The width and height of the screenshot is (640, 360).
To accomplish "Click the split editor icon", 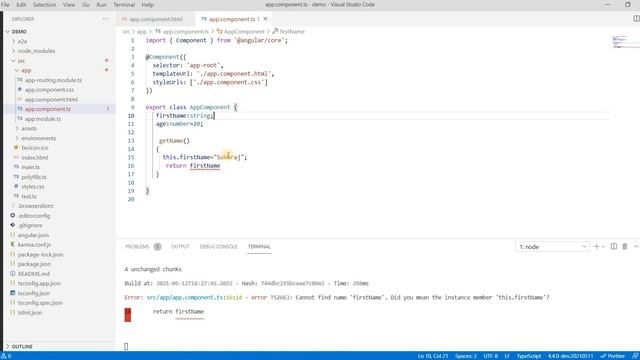I will 636,19.
